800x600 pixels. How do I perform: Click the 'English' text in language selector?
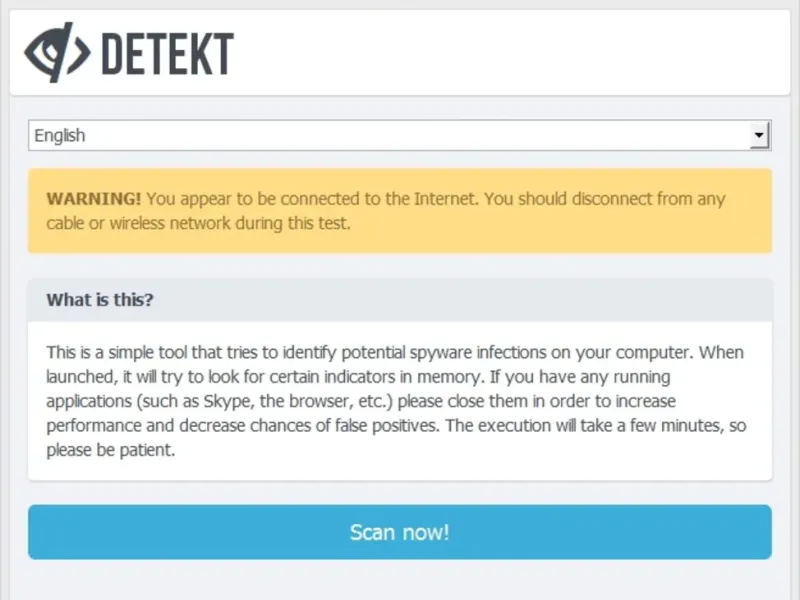(x=60, y=135)
